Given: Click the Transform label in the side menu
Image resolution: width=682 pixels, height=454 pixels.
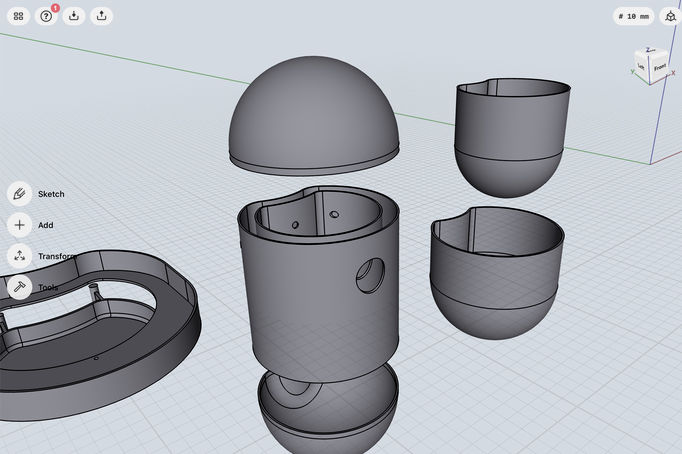Looking at the screenshot, I should (57, 256).
